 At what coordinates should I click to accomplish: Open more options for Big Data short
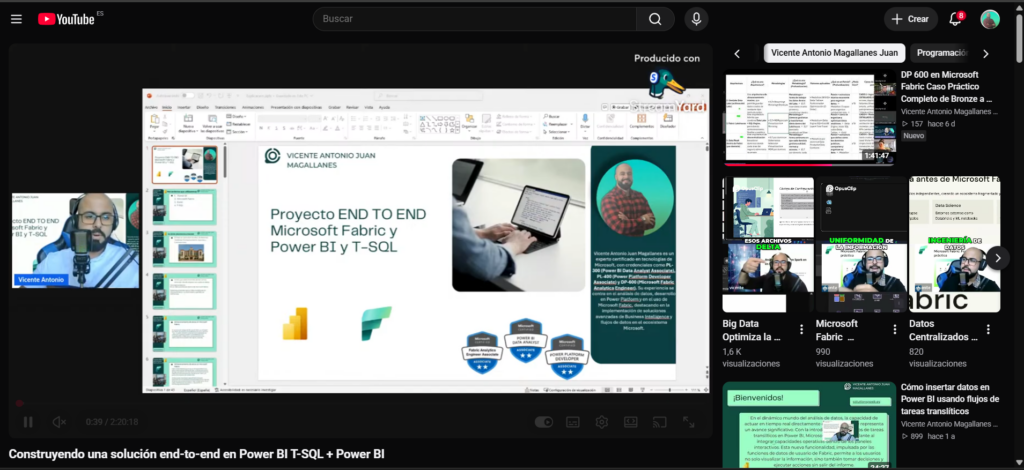point(801,330)
